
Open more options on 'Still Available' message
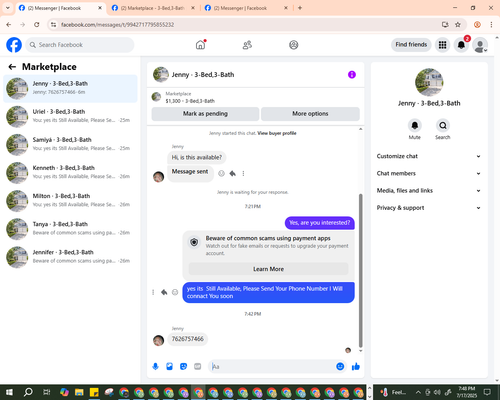coord(153,292)
